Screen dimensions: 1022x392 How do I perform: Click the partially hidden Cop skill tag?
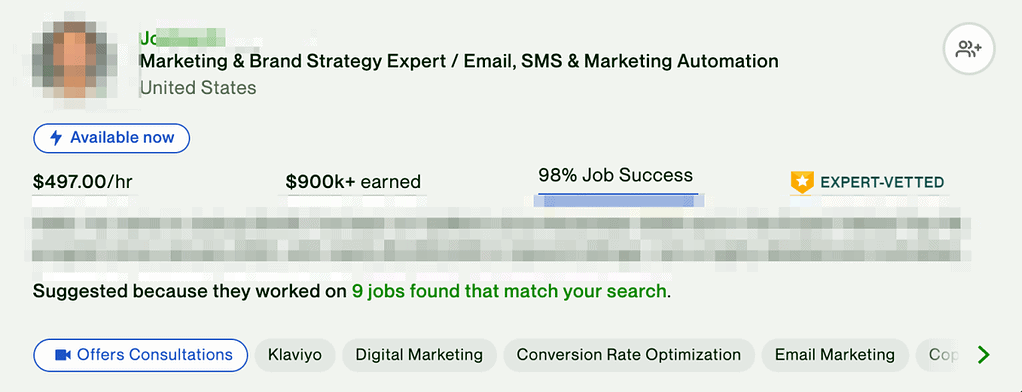(x=941, y=355)
